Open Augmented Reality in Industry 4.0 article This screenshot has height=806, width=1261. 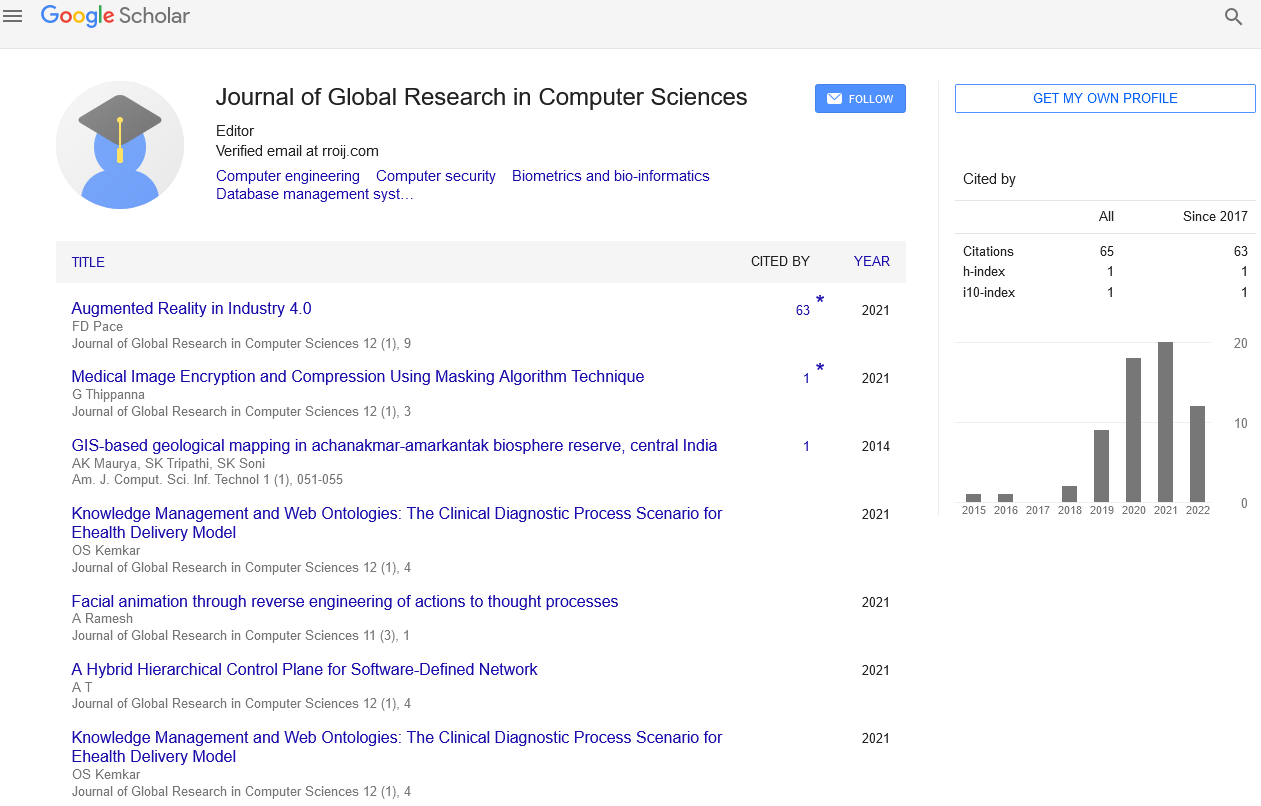[191, 309]
